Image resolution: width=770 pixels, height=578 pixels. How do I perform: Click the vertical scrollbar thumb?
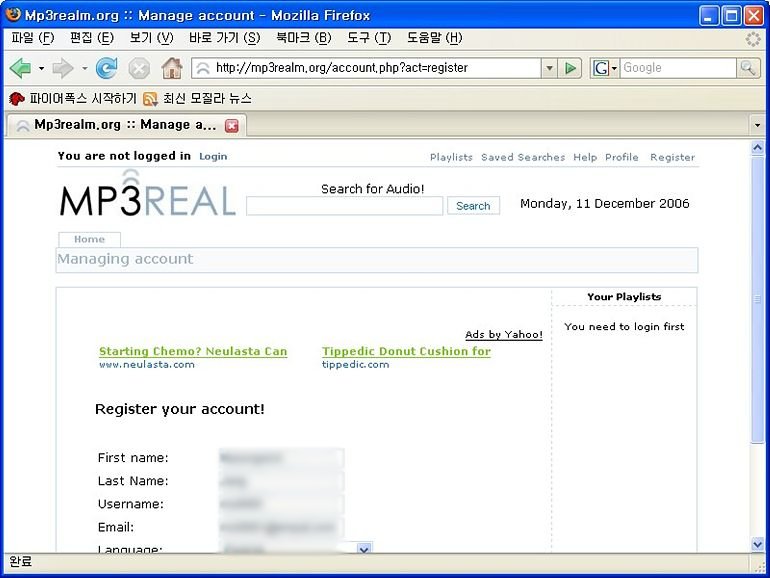(x=757, y=300)
